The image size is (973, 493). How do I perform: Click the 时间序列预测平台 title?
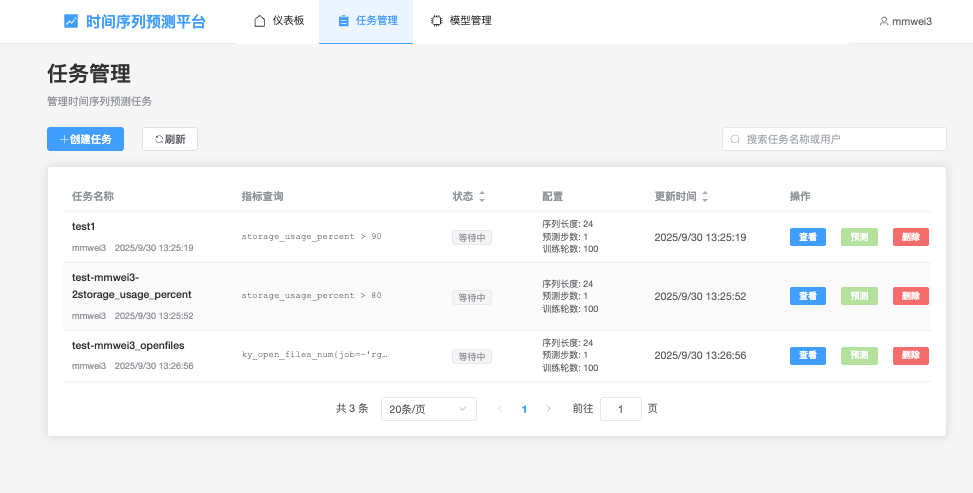point(146,22)
